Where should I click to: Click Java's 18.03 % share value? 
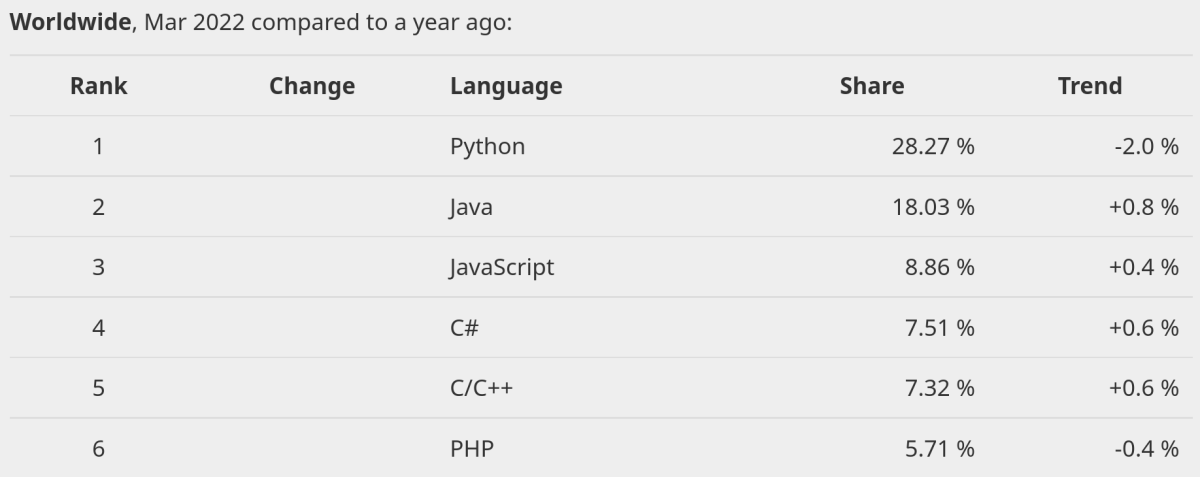pyautogui.click(x=932, y=208)
